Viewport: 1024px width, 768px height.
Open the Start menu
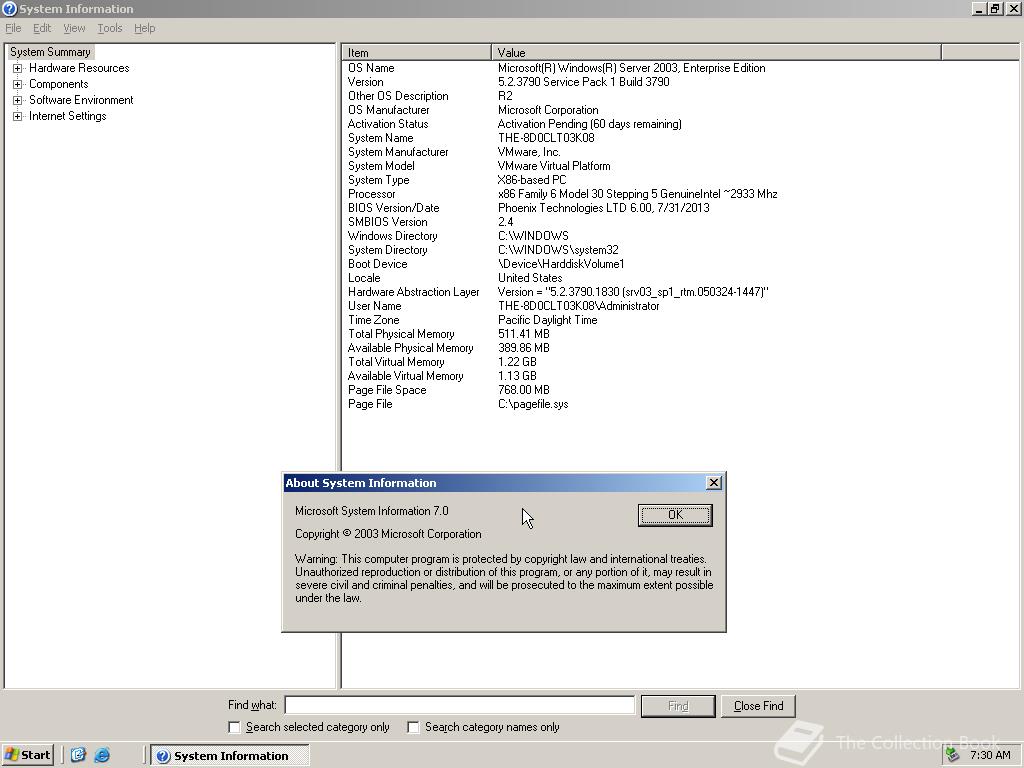[x=27, y=755]
